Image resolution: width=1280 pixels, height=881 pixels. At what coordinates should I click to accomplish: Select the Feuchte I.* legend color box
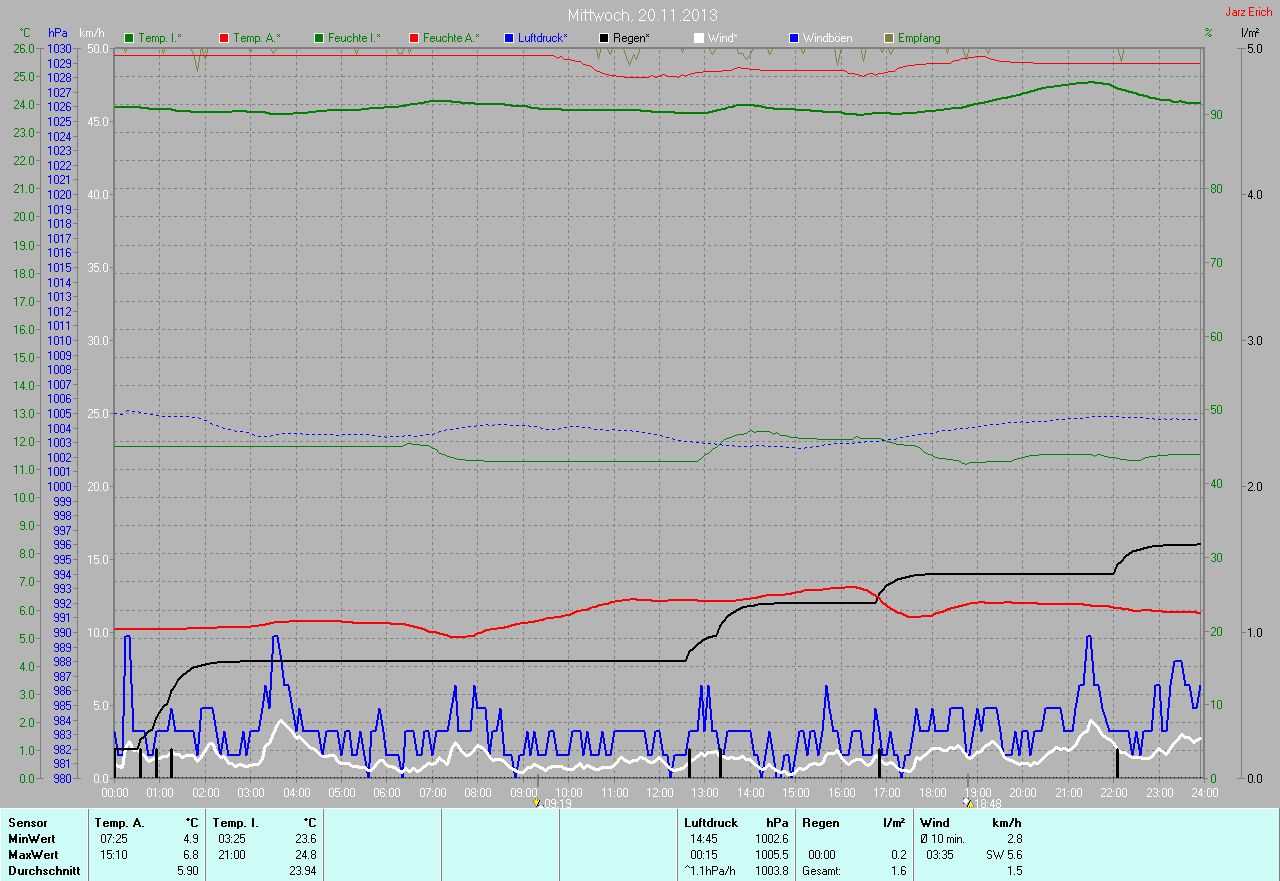(x=319, y=38)
